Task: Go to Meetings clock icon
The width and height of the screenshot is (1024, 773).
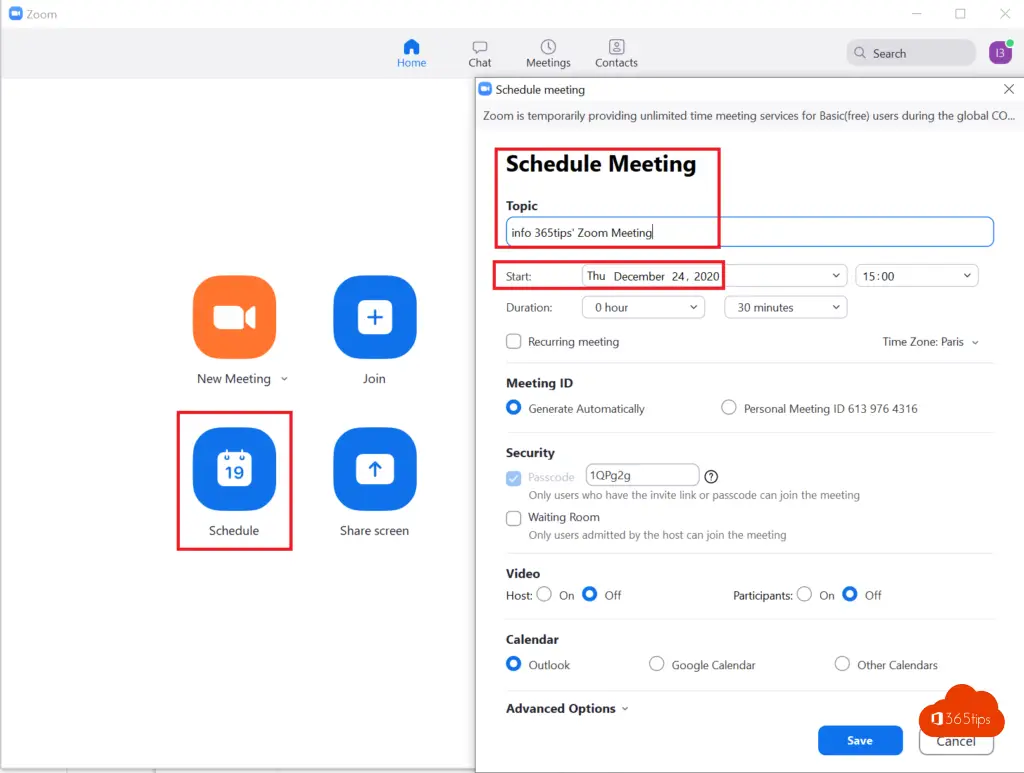Action: pos(548,48)
